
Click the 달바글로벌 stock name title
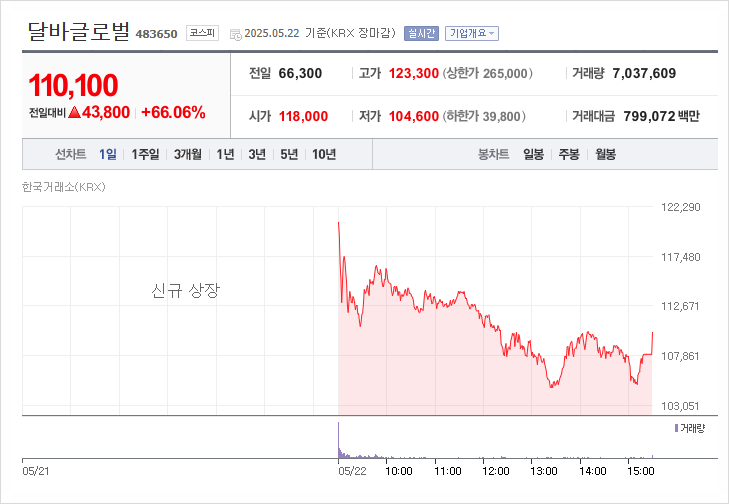point(79,31)
